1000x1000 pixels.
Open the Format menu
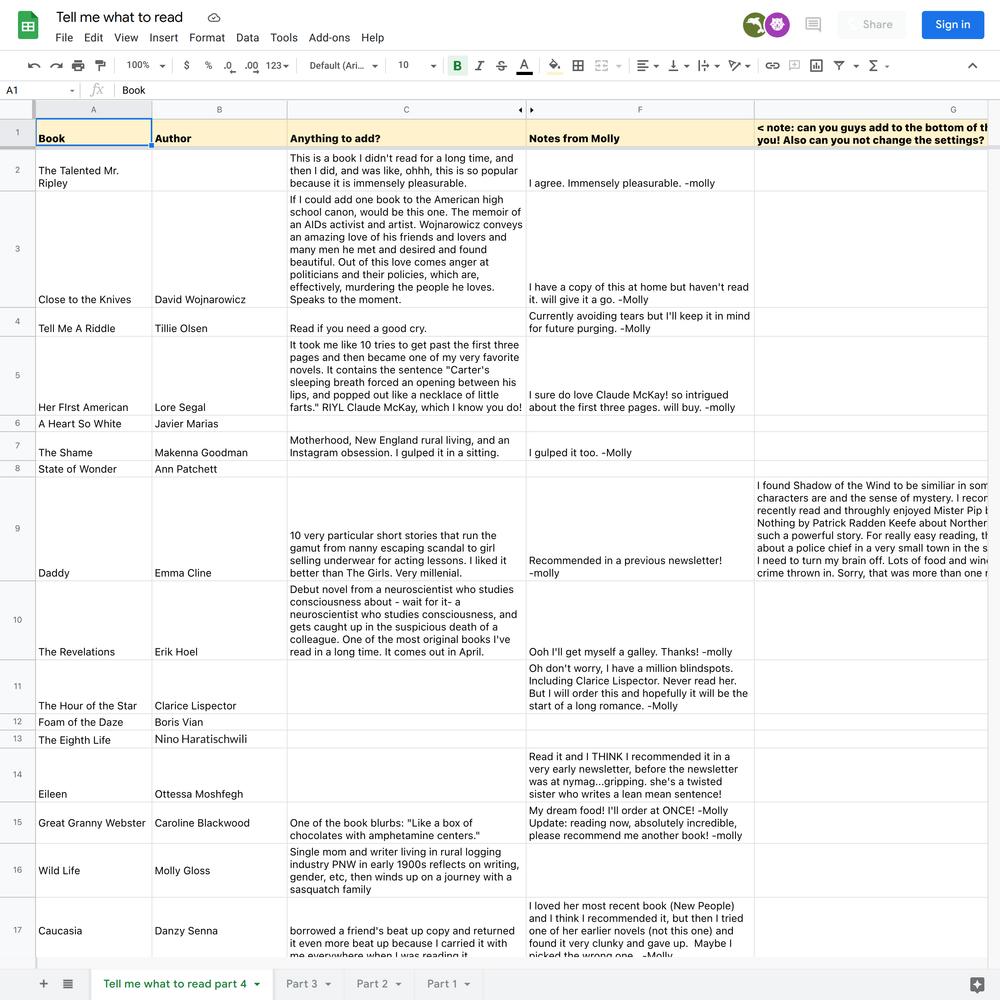[207, 38]
